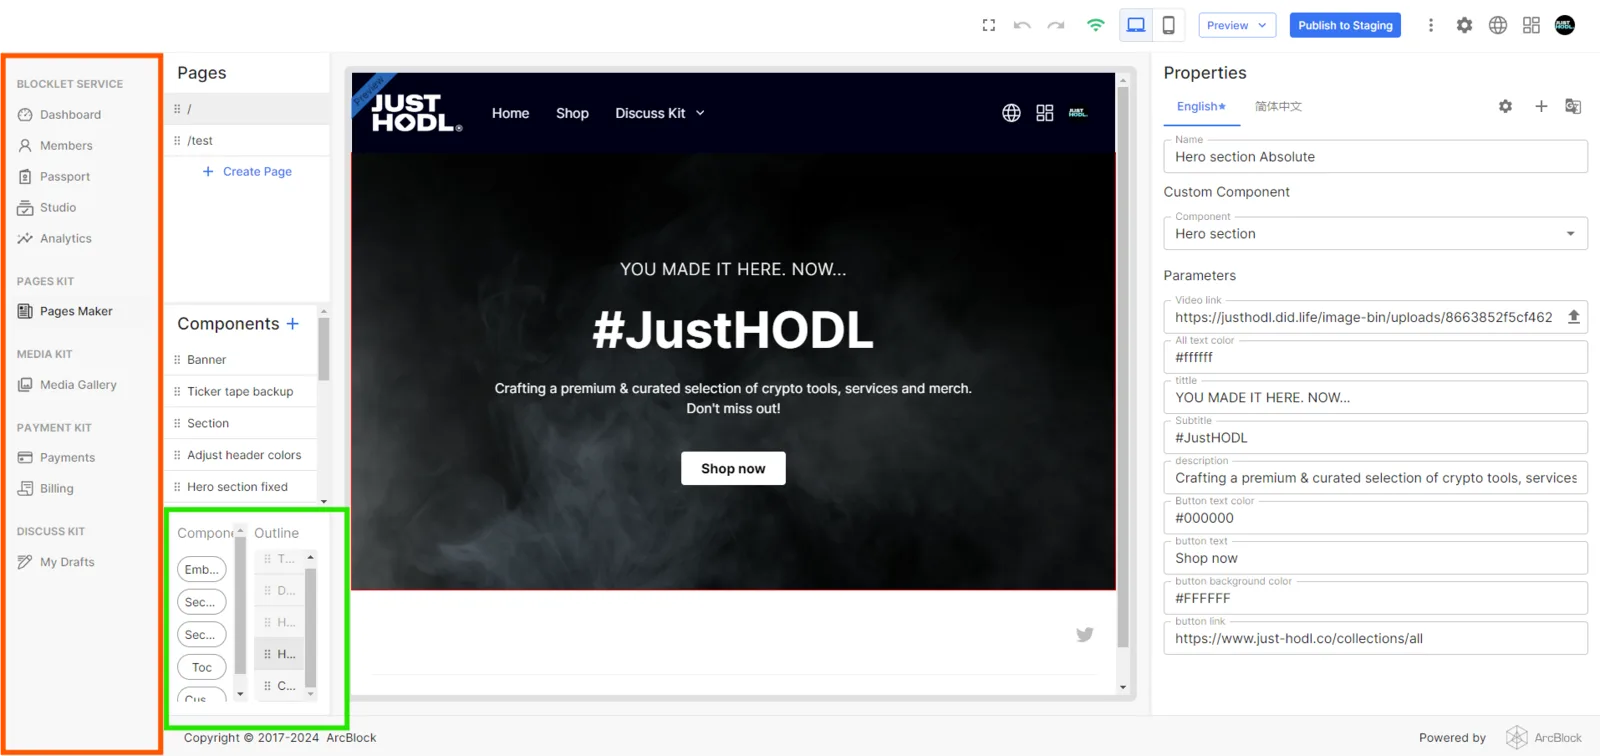Image resolution: width=1600 pixels, height=756 pixels.
Task: Click Home in preview navigation
Action: 510,113
